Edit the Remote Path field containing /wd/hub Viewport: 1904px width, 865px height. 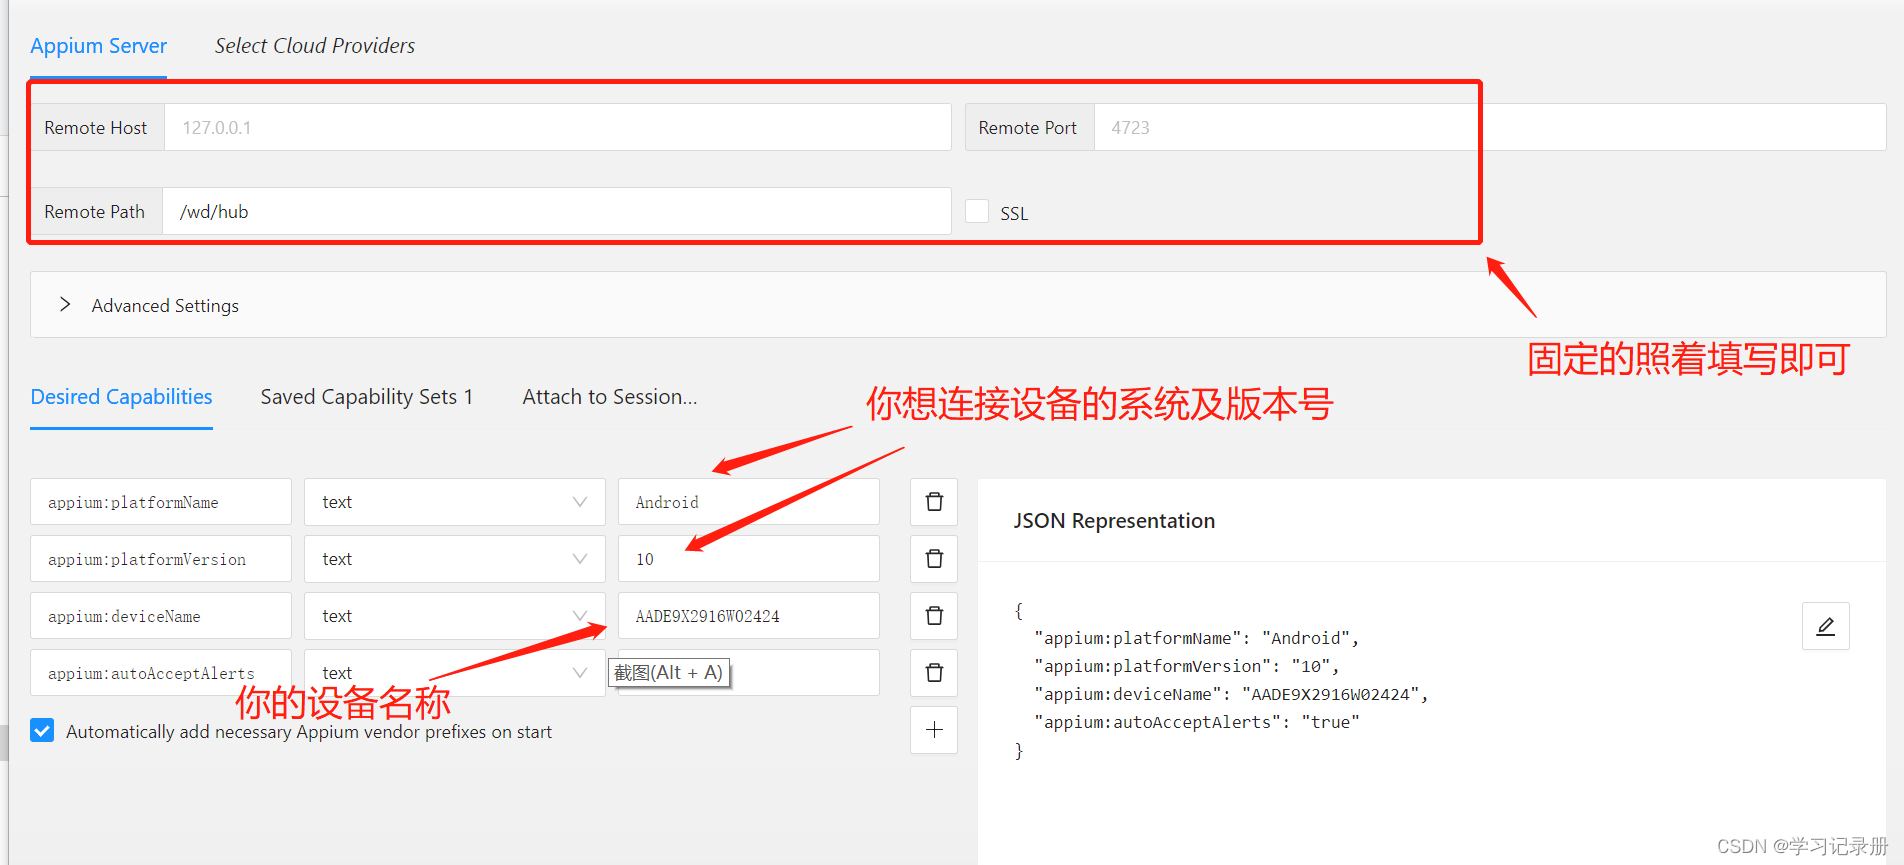point(557,212)
